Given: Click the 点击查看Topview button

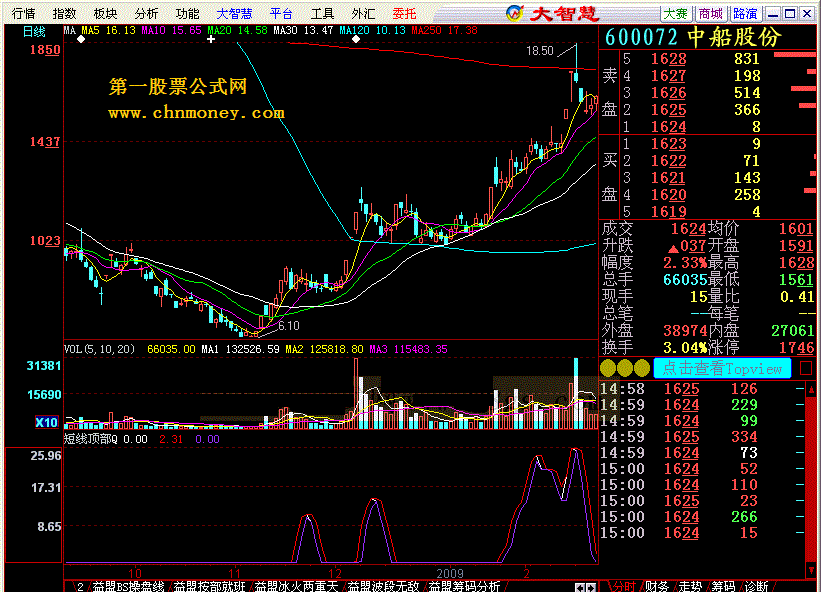Looking at the screenshot, I should pyautogui.click(x=722, y=368).
